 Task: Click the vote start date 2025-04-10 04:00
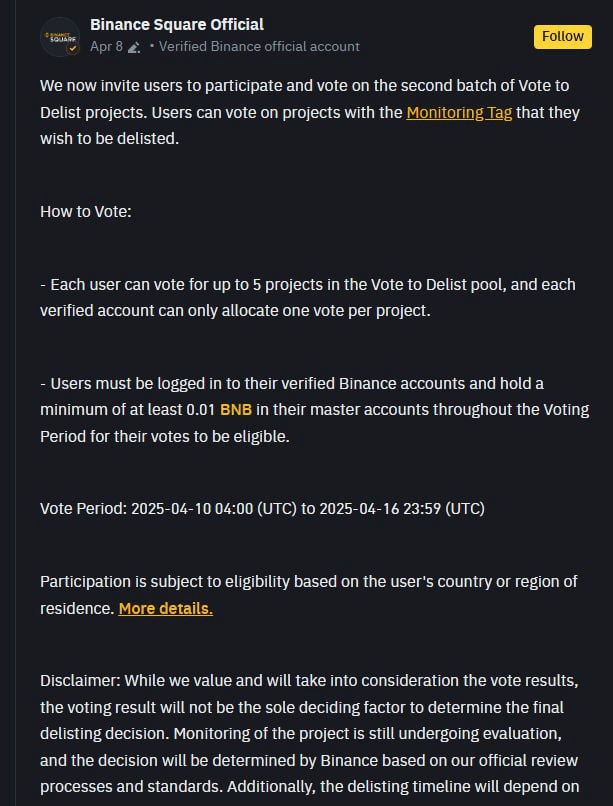pos(193,509)
